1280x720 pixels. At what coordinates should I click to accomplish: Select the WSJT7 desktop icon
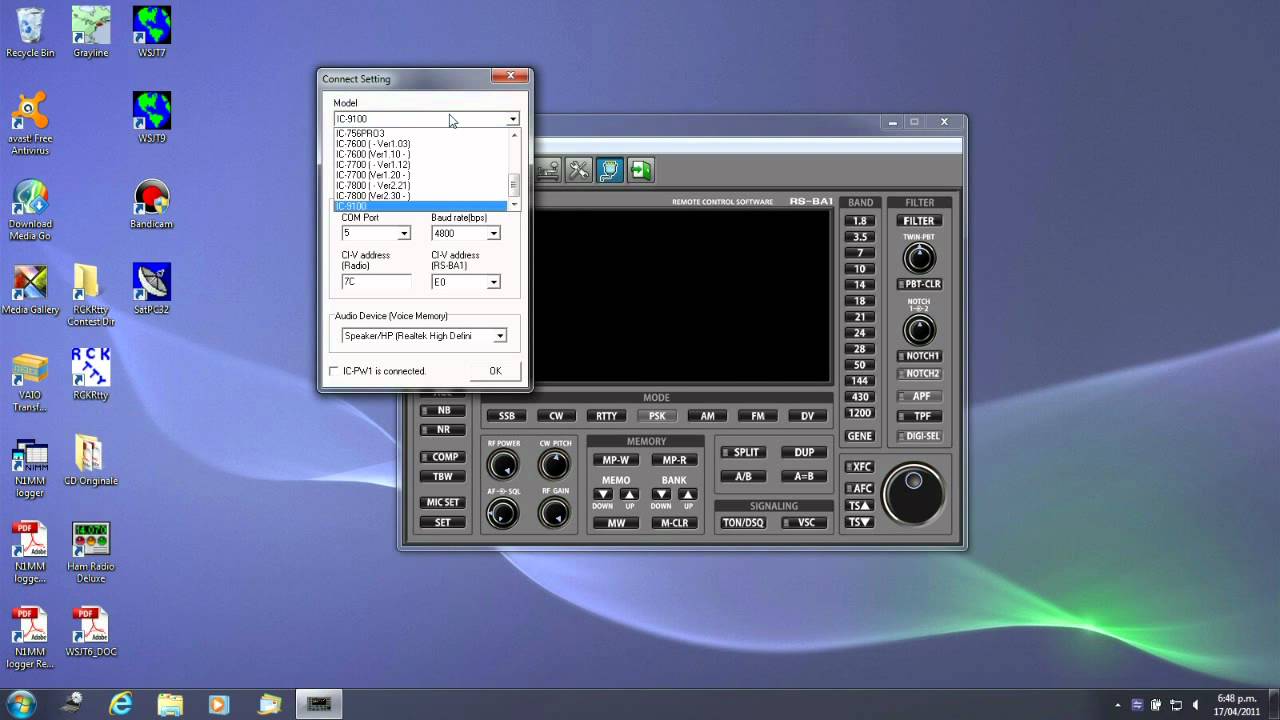(152, 32)
